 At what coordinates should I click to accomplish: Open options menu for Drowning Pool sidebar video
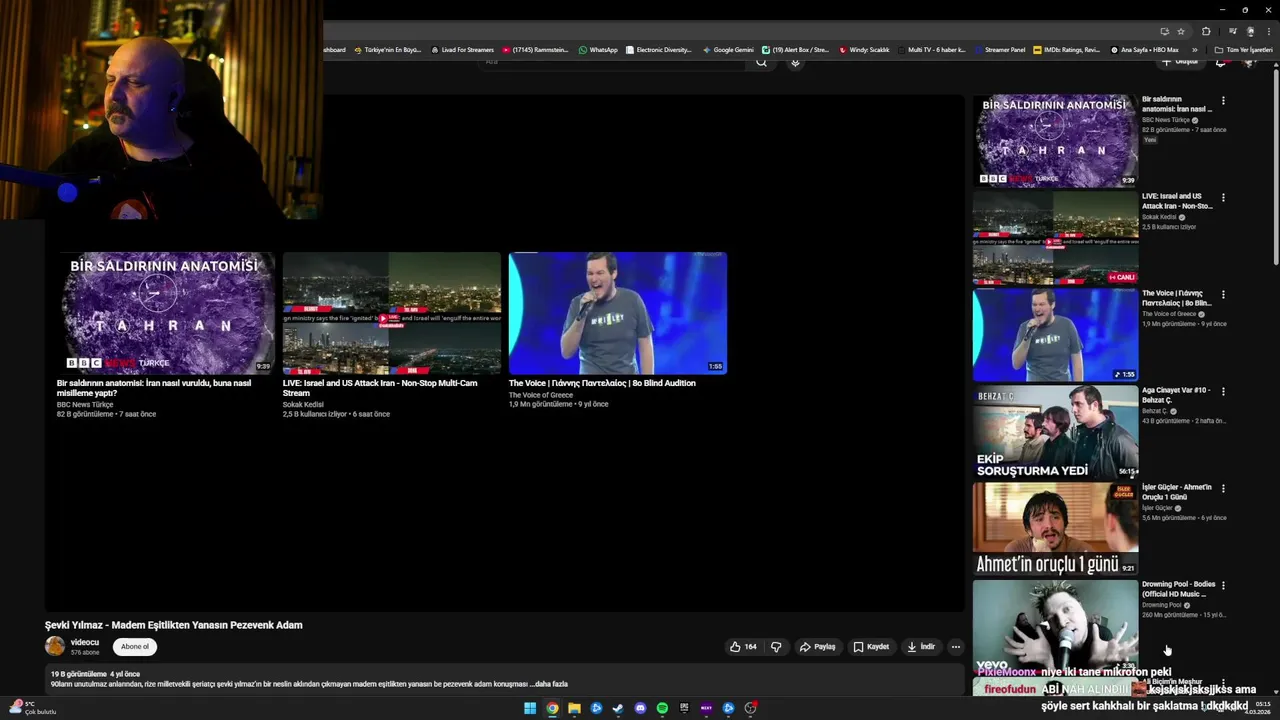point(1223,586)
